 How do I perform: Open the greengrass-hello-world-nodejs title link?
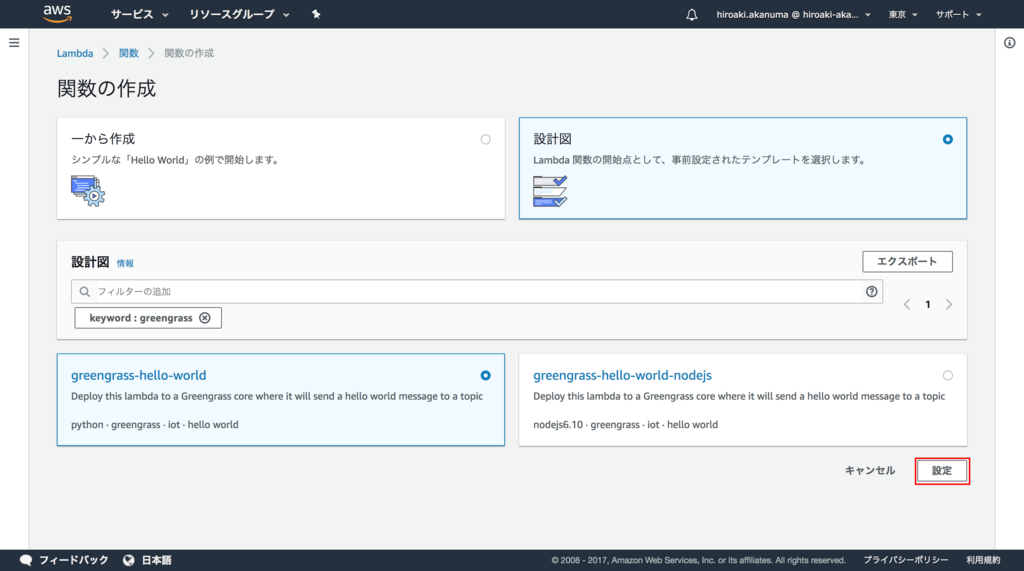pos(622,376)
